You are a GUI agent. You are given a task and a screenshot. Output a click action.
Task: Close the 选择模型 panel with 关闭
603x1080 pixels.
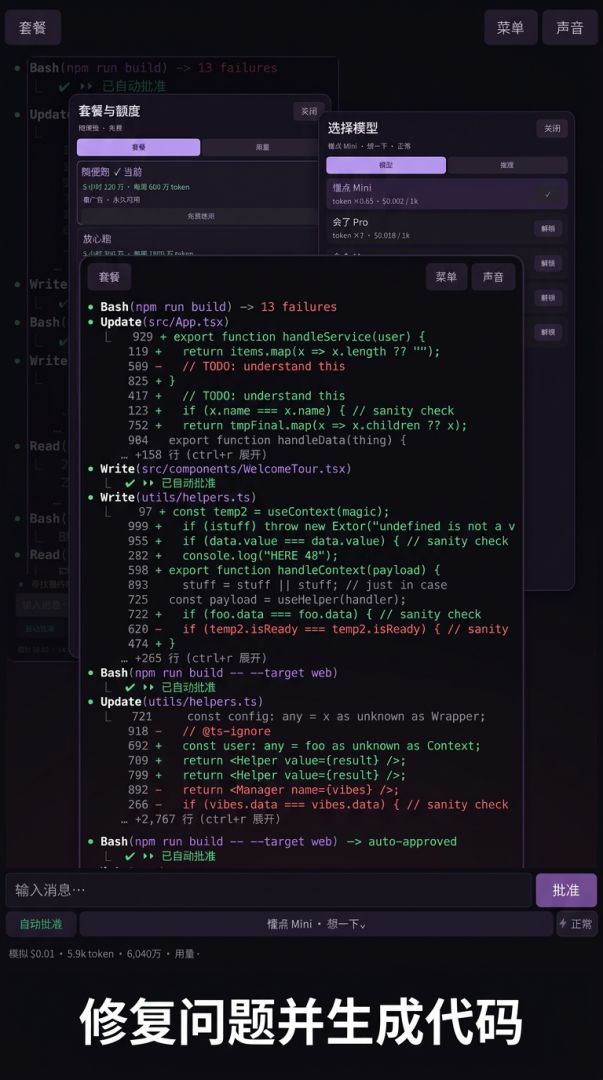click(x=552, y=128)
